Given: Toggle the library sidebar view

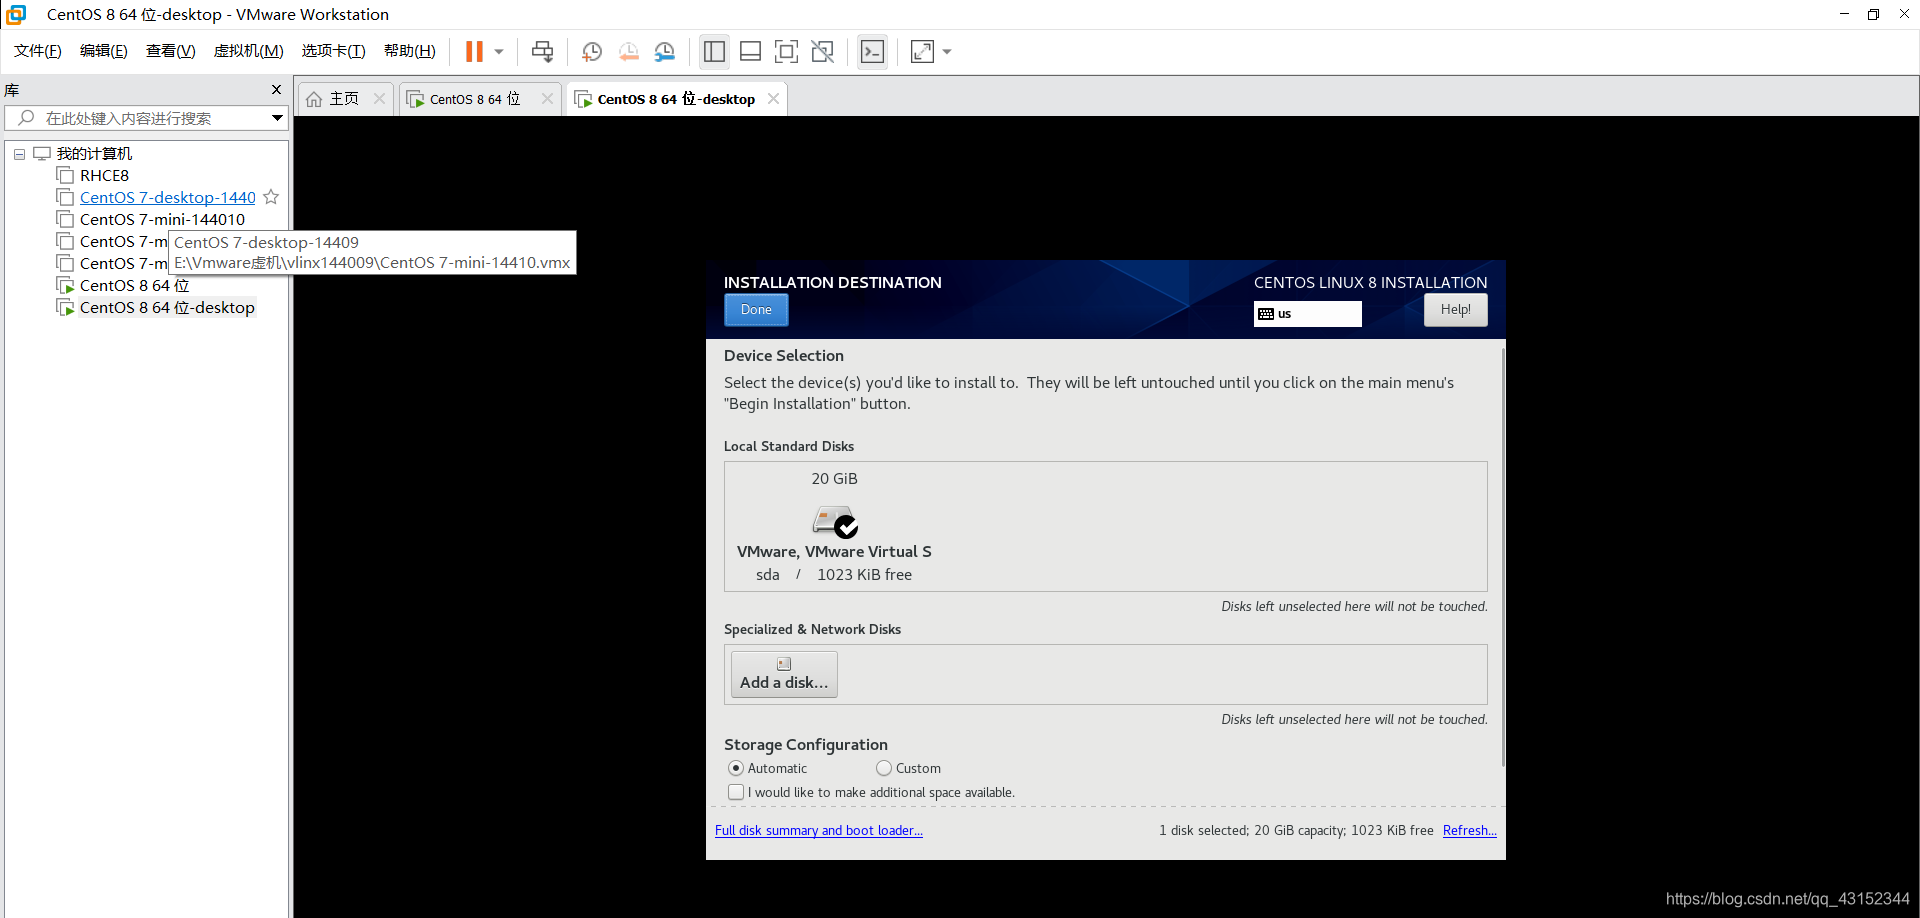Looking at the screenshot, I should click(714, 51).
